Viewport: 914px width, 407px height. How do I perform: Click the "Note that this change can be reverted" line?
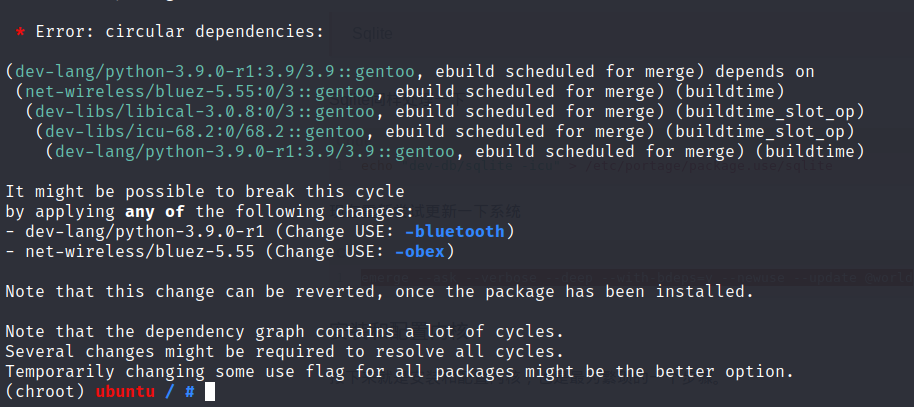[379, 292]
